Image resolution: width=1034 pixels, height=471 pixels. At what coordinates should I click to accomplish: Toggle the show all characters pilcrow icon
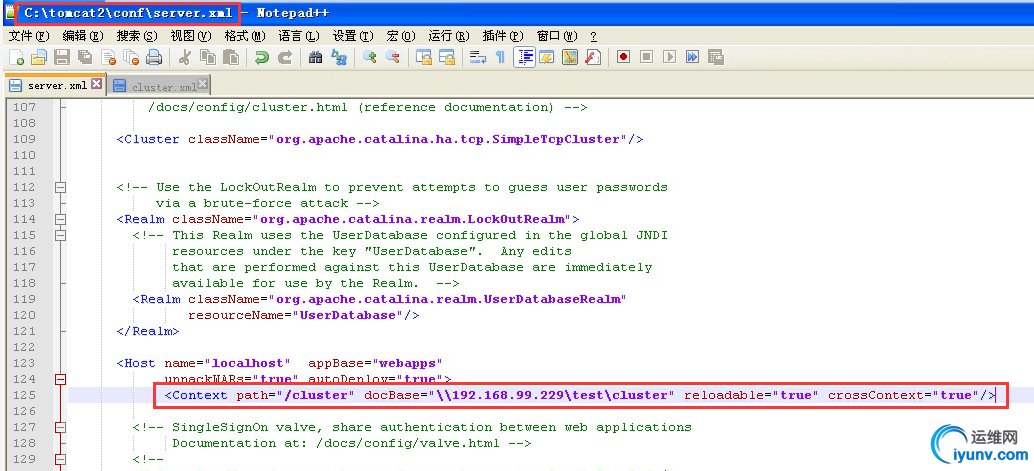(500, 57)
